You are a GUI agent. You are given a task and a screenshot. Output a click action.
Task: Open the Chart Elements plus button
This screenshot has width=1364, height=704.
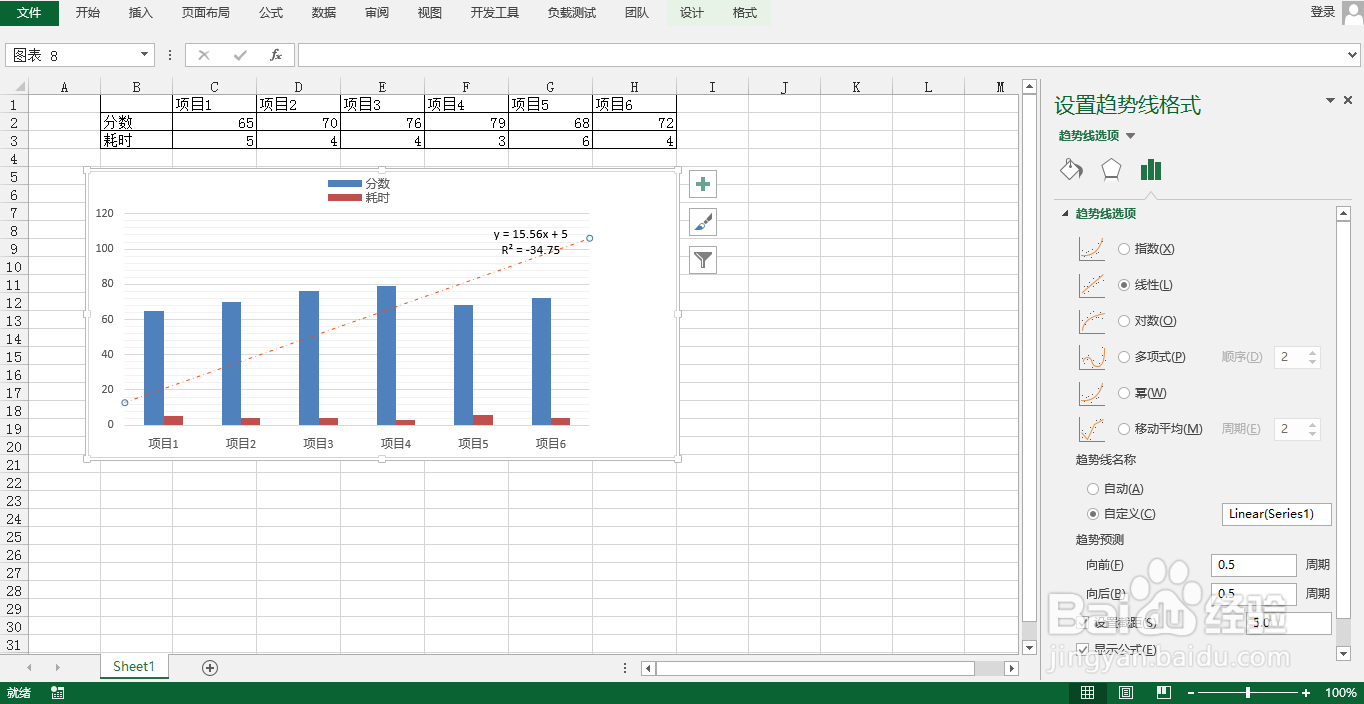(x=703, y=184)
